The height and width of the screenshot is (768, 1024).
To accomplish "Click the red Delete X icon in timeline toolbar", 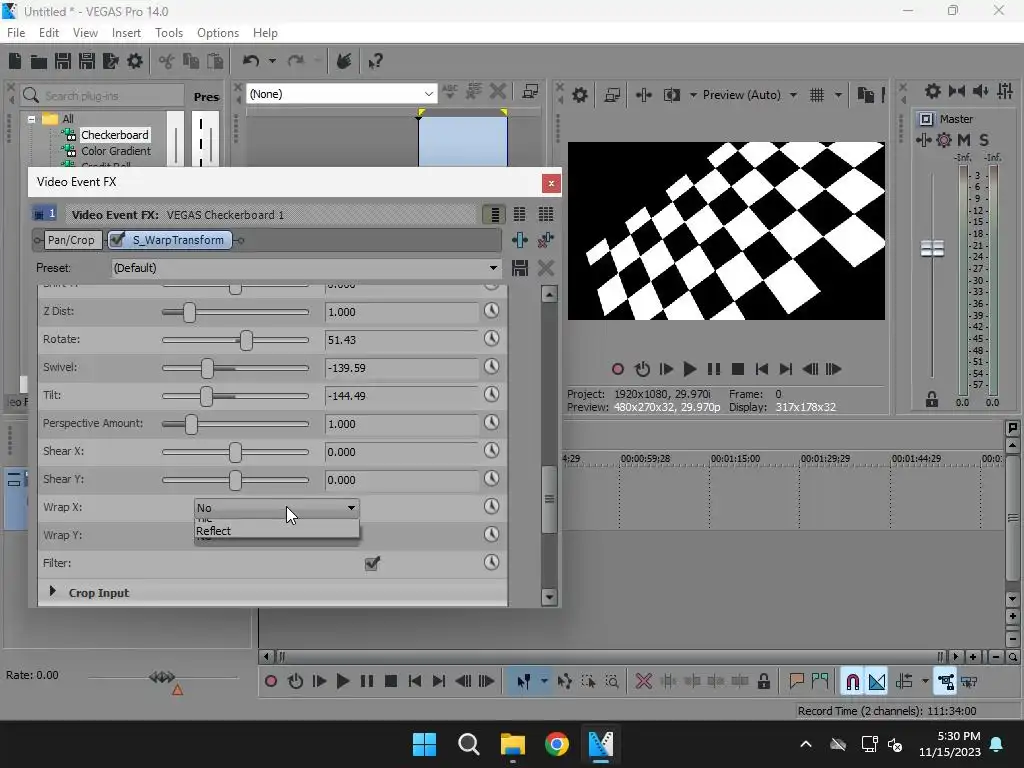I will pyautogui.click(x=643, y=682).
